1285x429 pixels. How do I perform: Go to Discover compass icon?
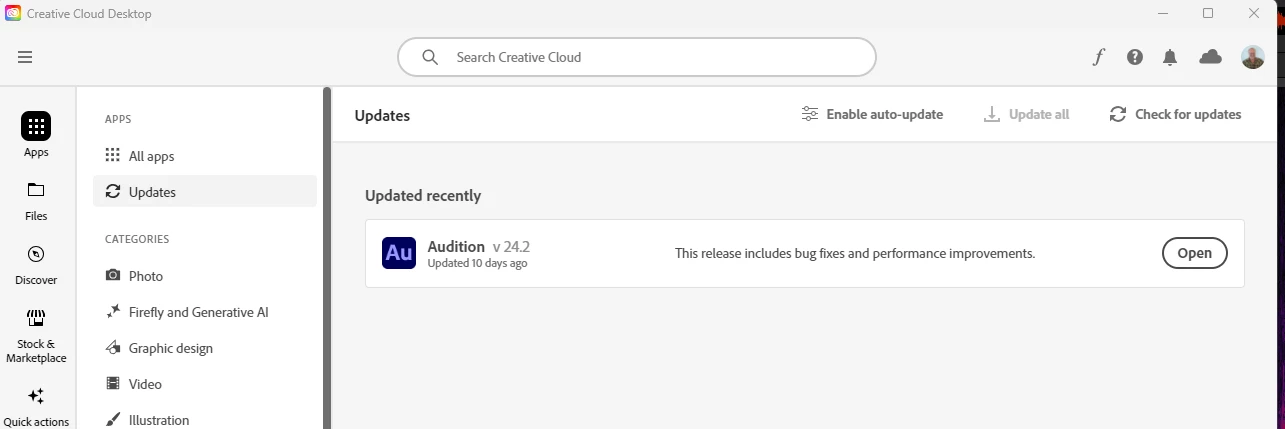36,254
